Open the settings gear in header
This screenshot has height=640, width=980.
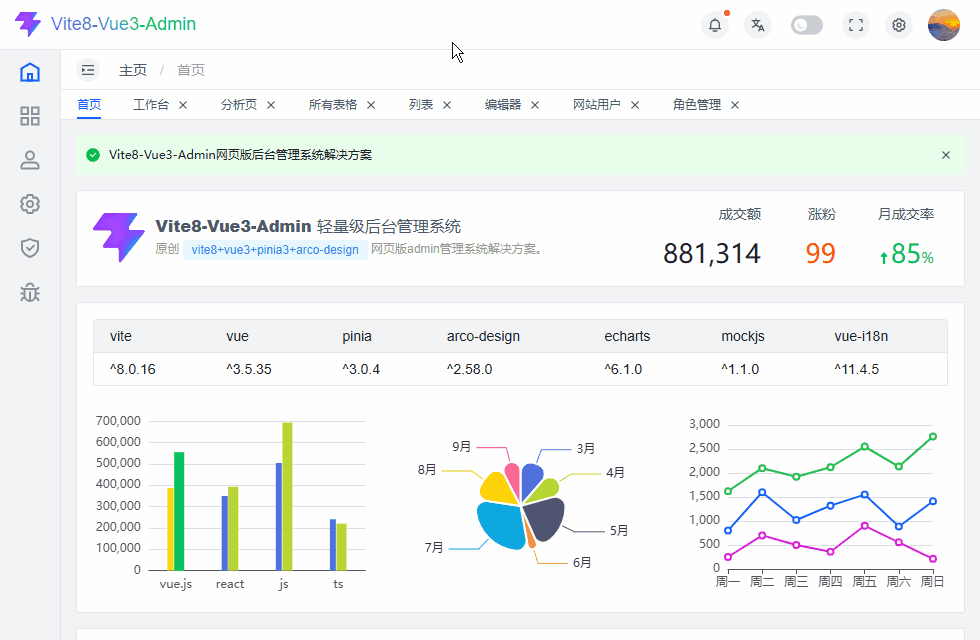click(x=899, y=25)
